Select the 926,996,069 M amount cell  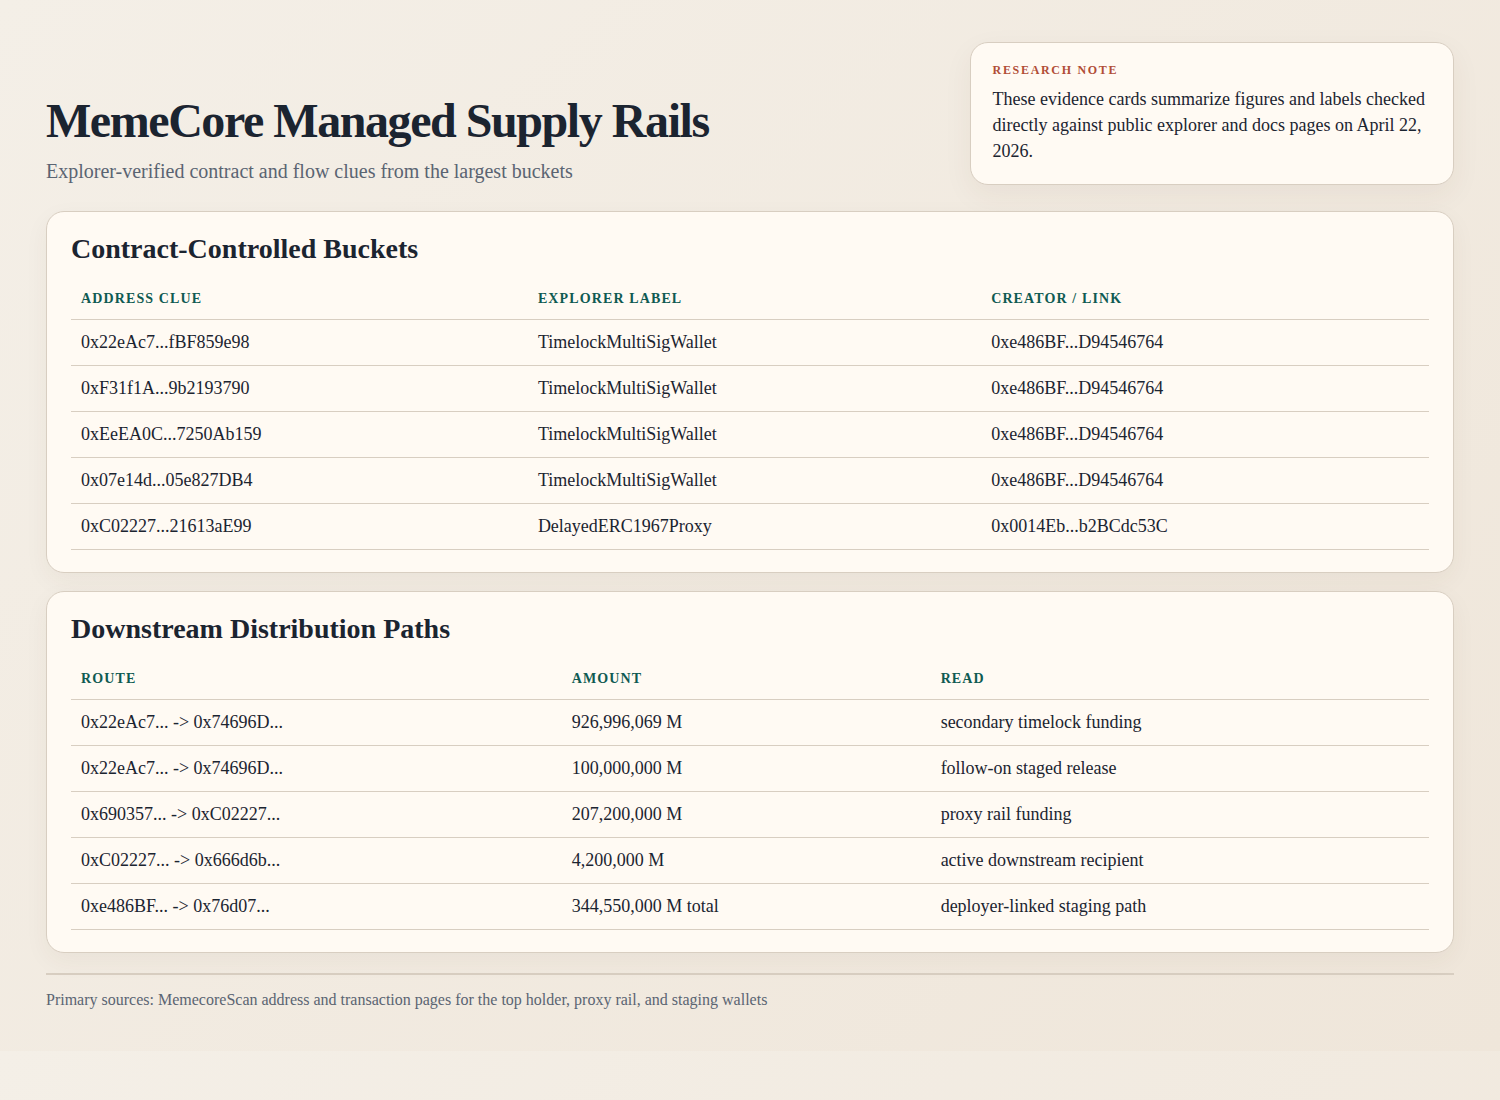pyautogui.click(x=626, y=722)
